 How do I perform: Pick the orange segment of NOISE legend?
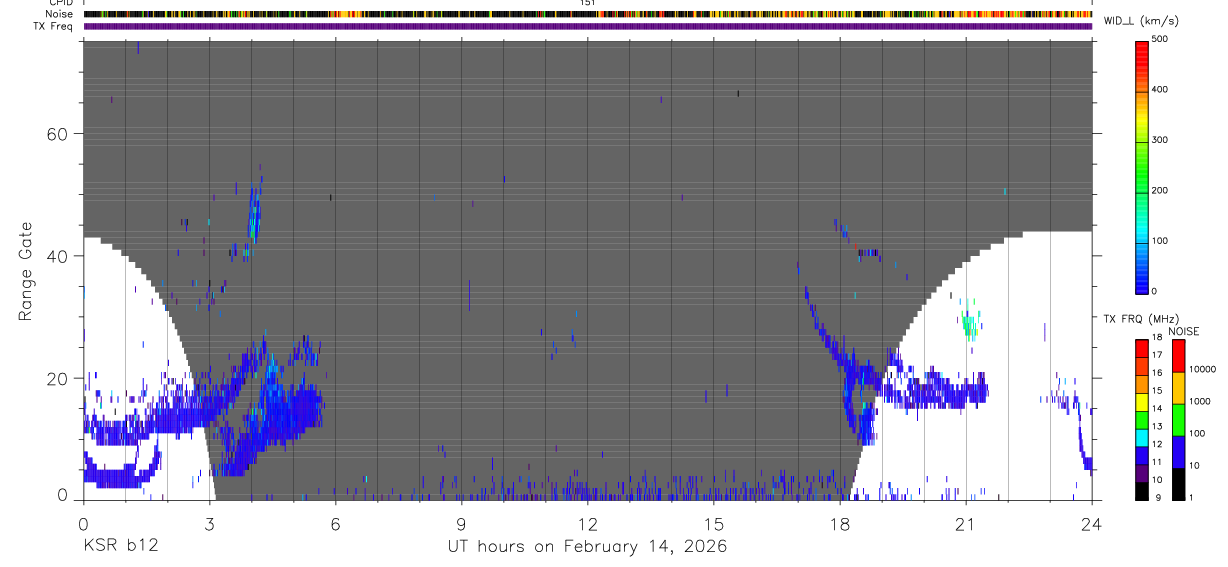point(1177,387)
